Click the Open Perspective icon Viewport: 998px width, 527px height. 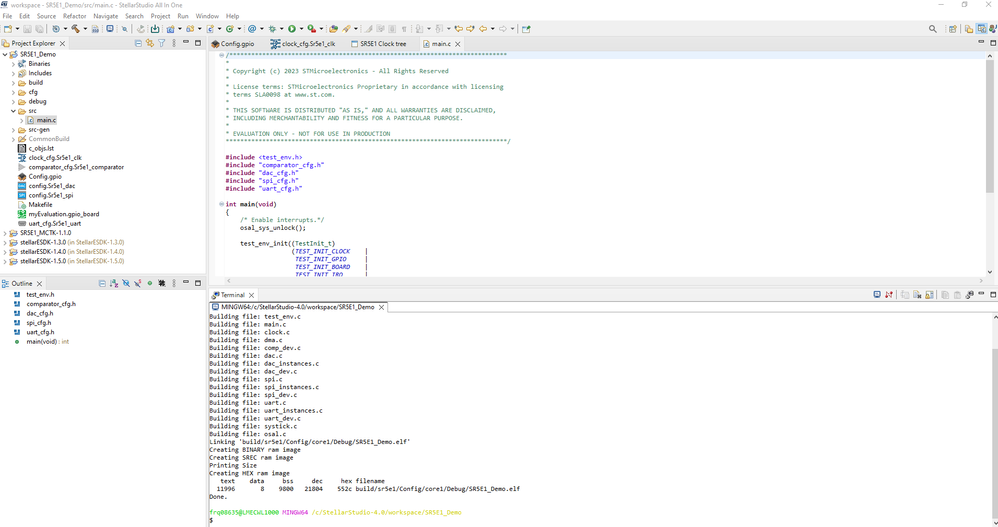point(953,29)
